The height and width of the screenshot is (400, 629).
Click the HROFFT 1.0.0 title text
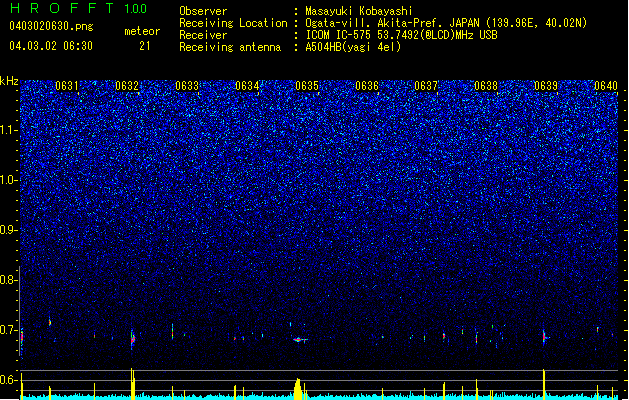pyautogui.click(x=79, y=8)
